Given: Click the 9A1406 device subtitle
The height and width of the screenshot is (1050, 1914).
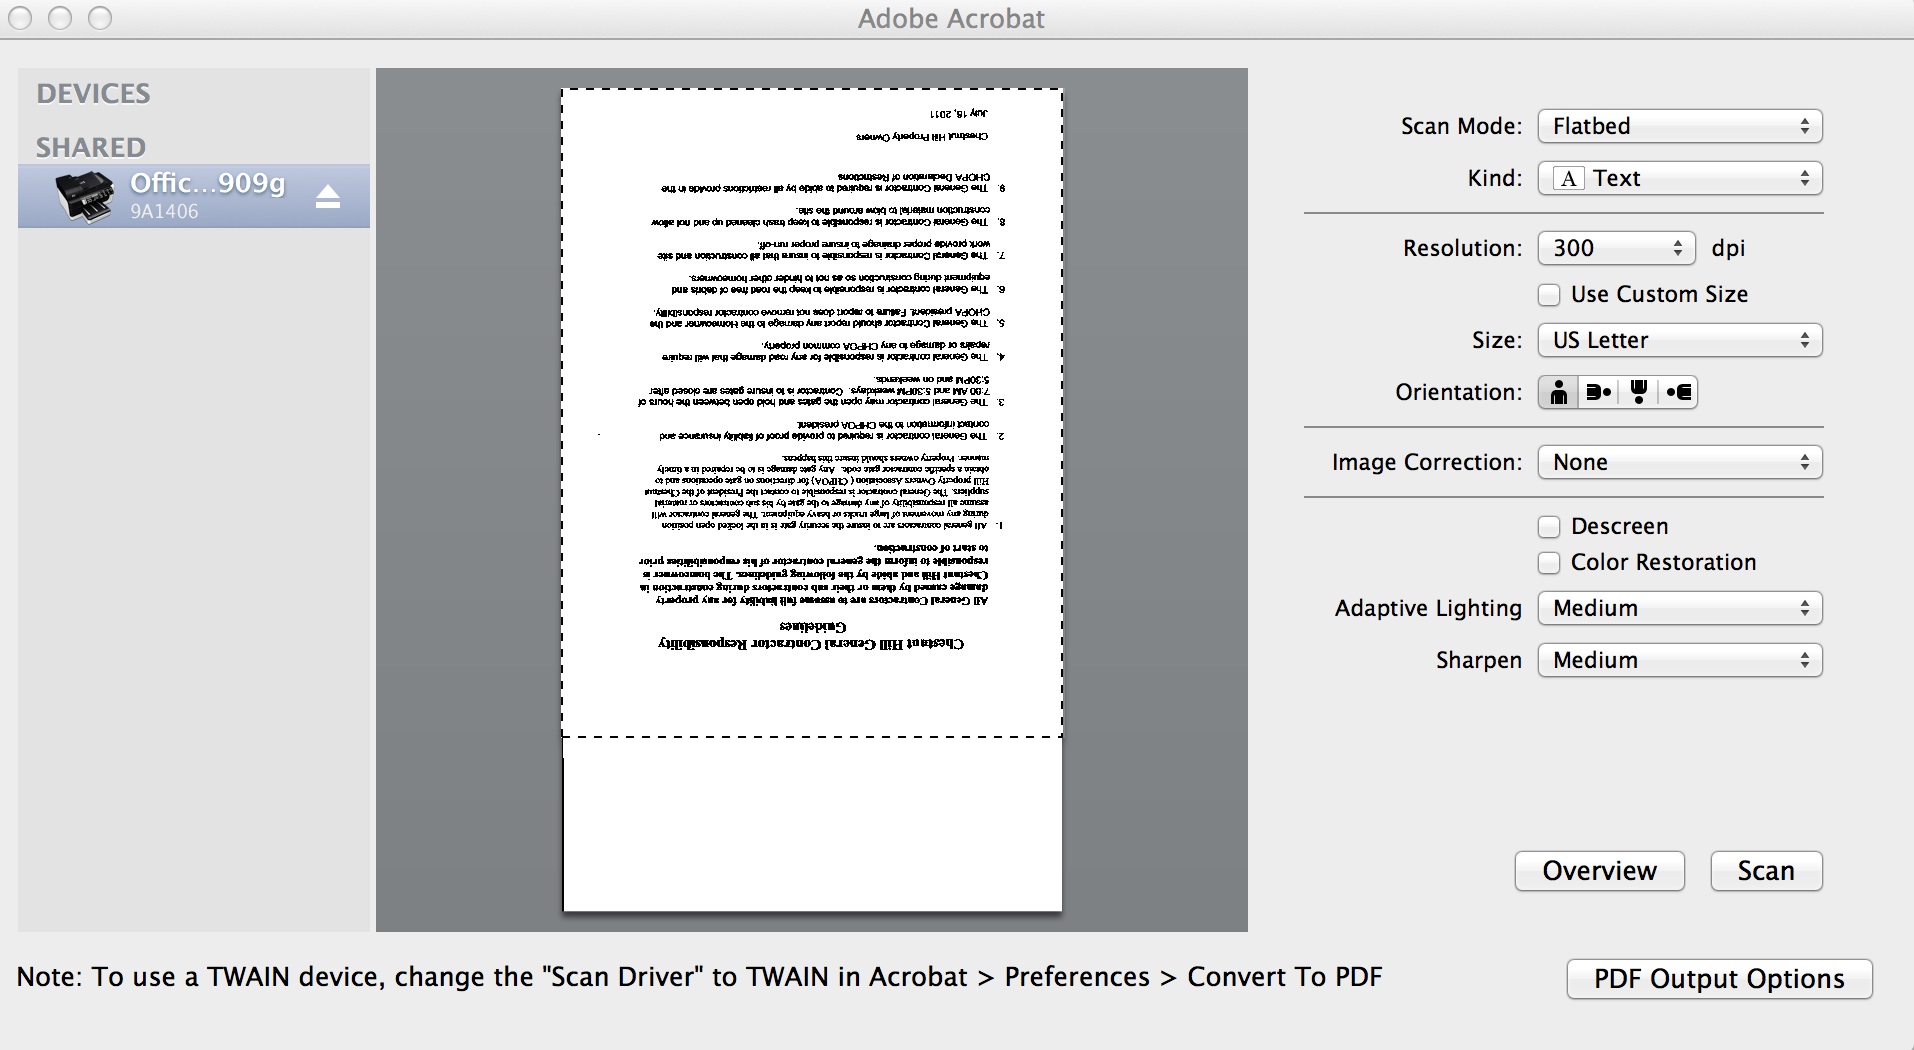Looking at the screenshot, I should 164,212.
